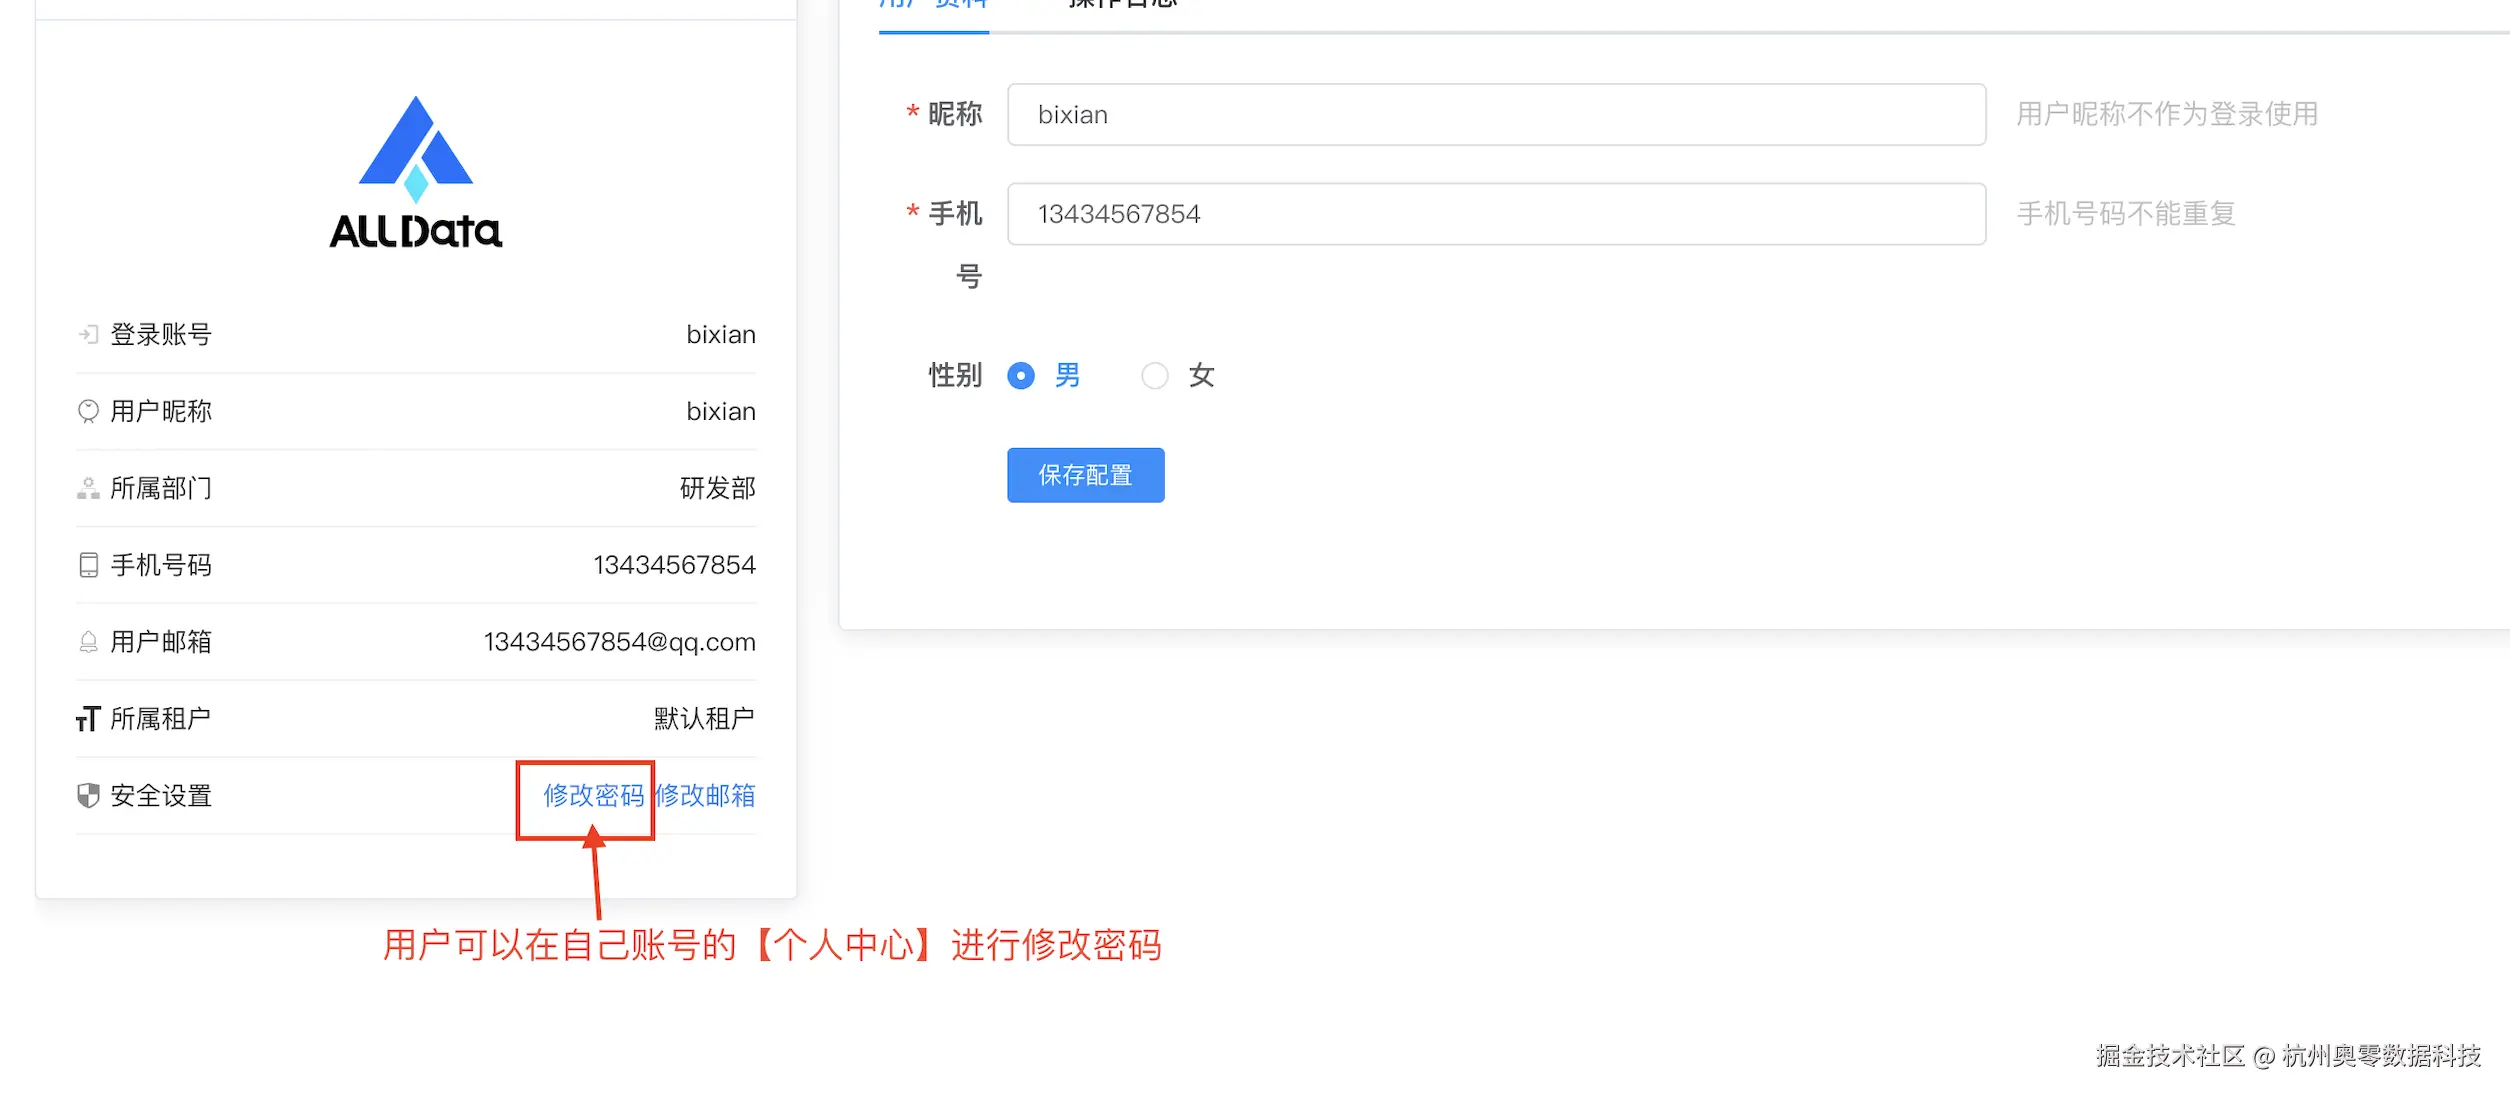Click the login icon beside 登录账号
Viewport: 2510px width, 1098px height.
click(x=88, y=334)
